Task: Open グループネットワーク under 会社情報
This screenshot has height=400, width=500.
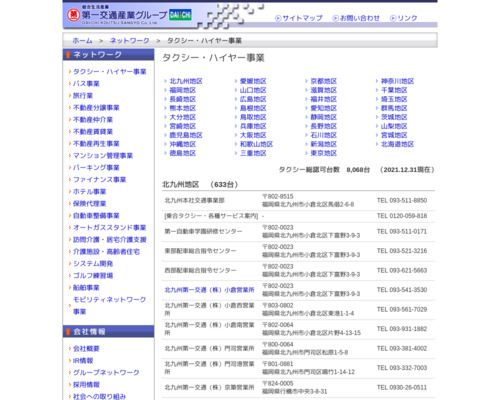Action: coord(106,373)
